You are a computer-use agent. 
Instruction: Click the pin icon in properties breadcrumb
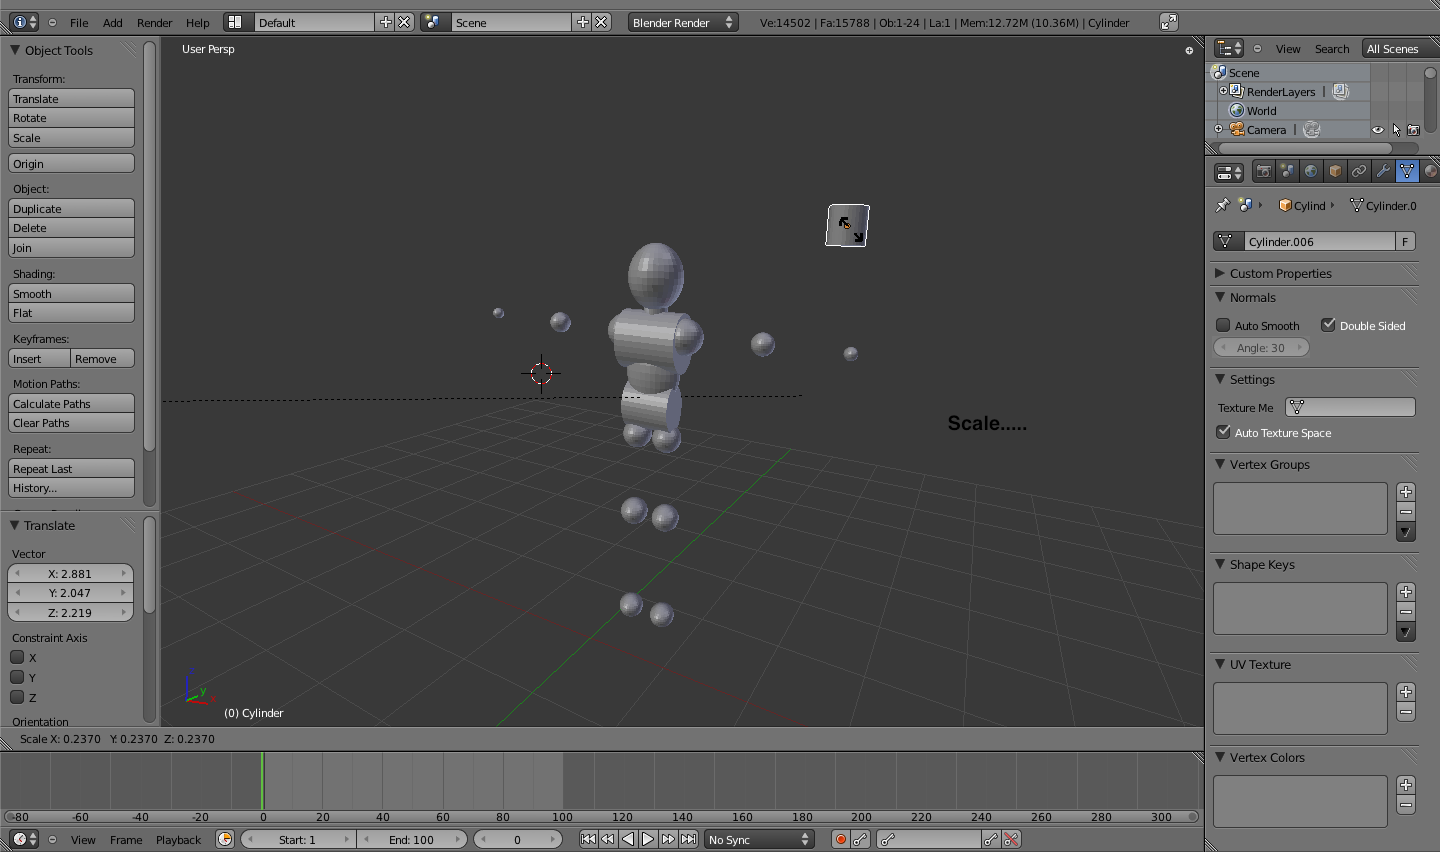tap(1222, 205)
